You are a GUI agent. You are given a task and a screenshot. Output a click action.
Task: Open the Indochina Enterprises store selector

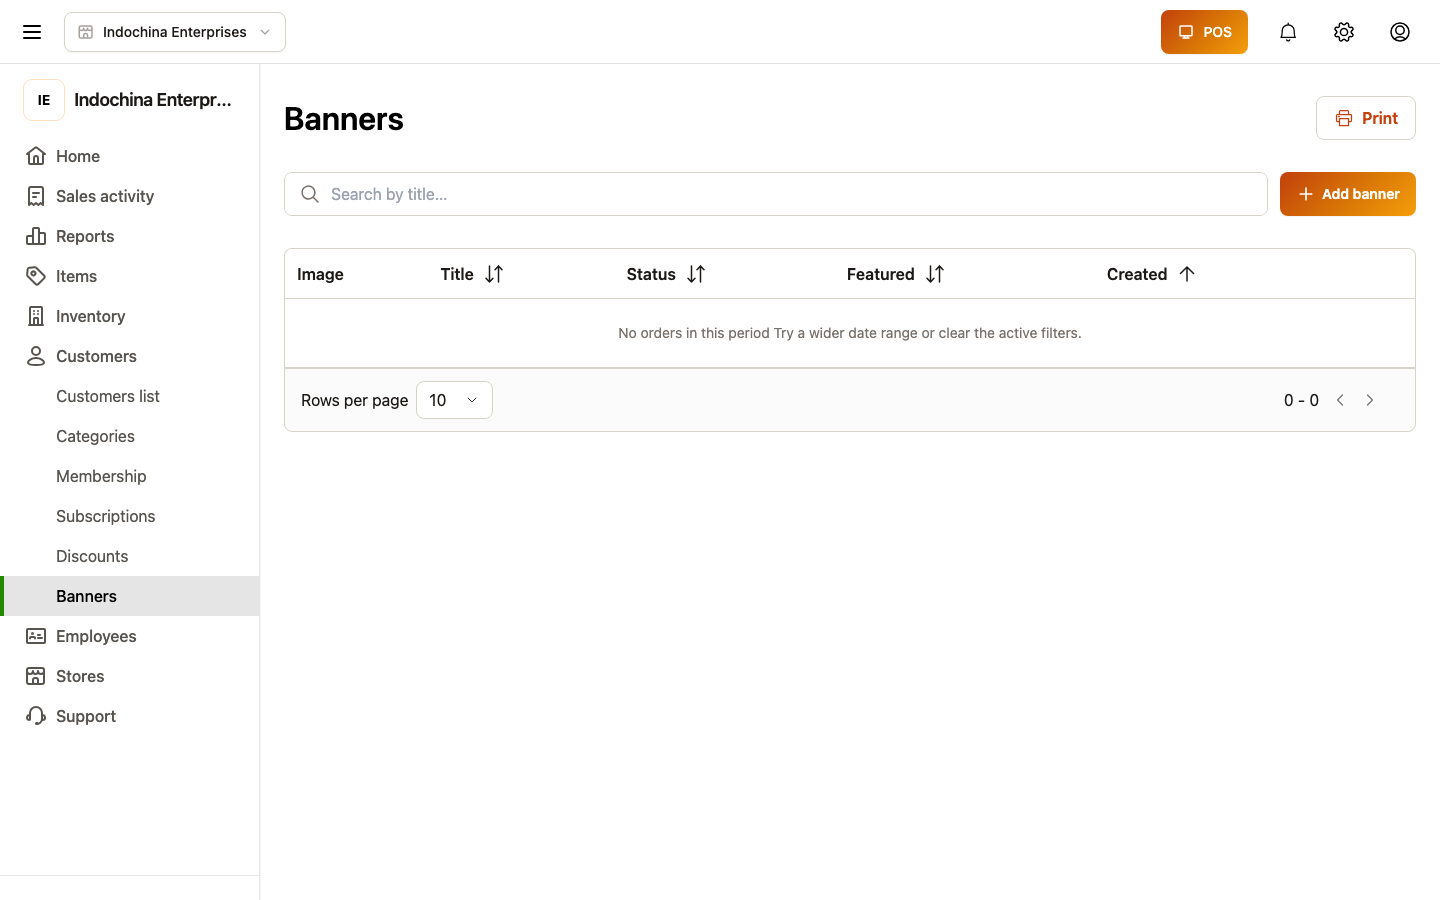pos(175,32)
